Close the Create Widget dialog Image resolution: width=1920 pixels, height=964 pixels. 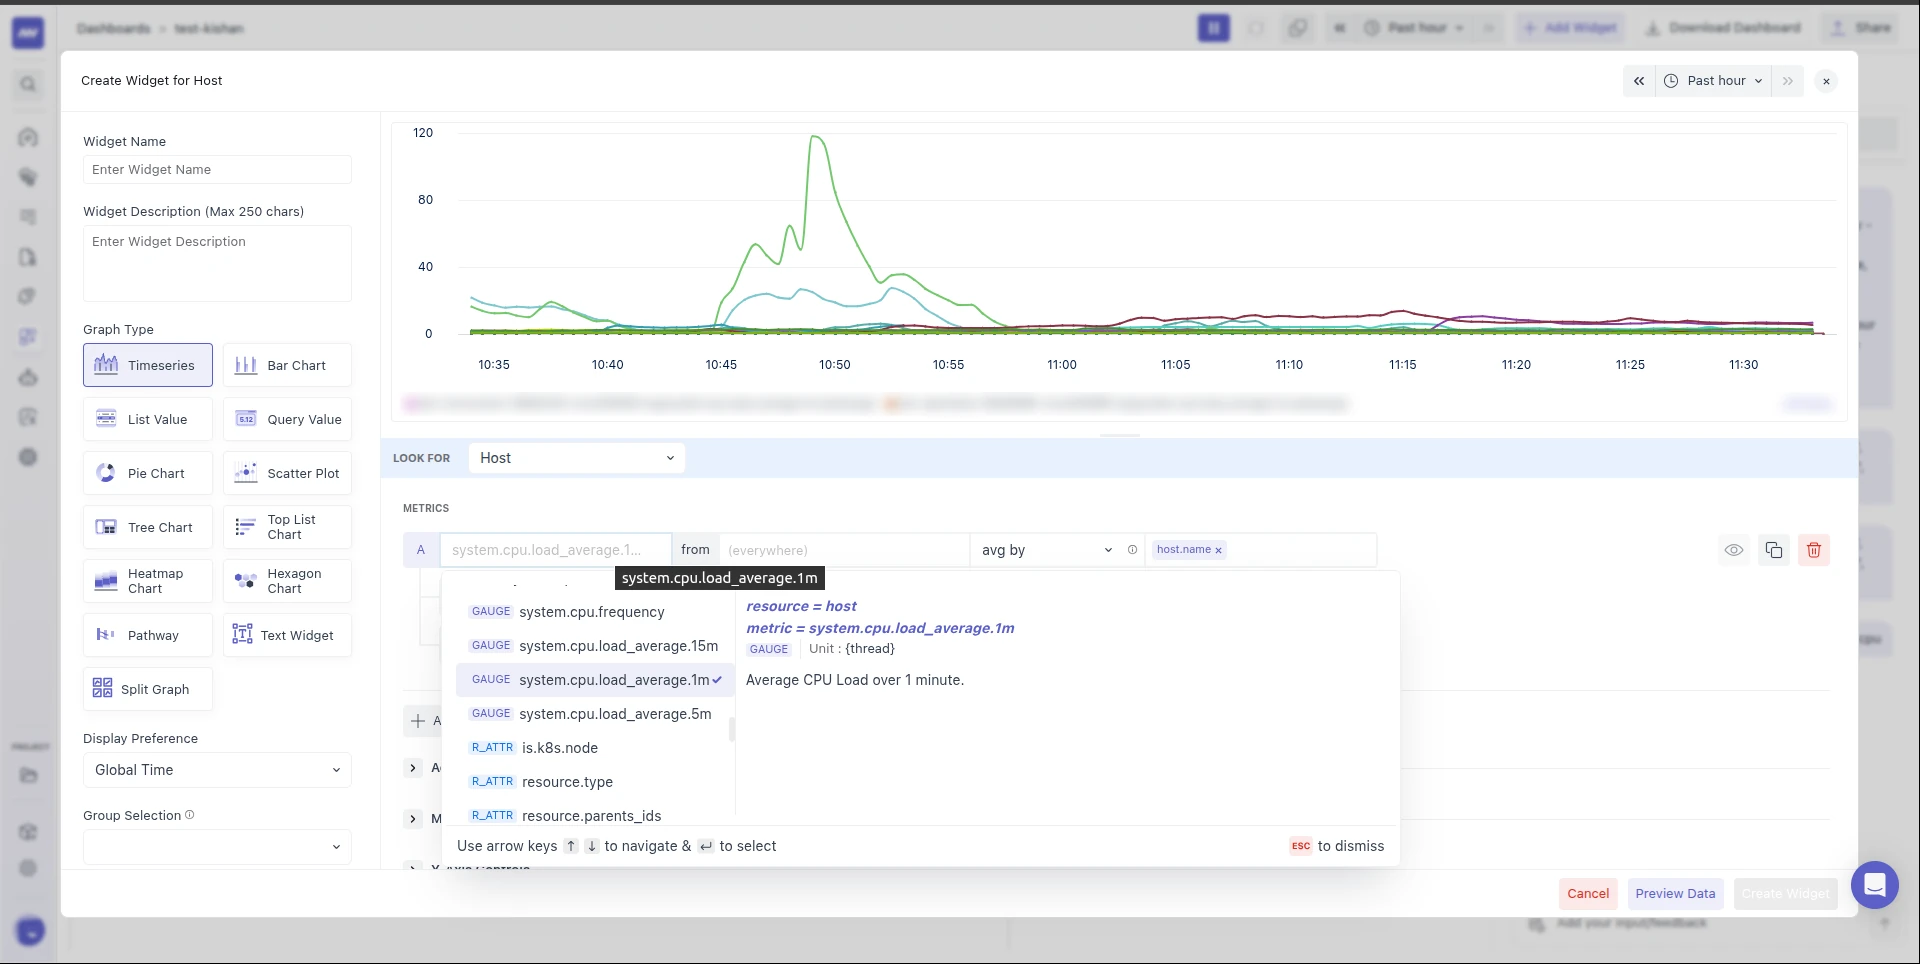click(1826, 81)
